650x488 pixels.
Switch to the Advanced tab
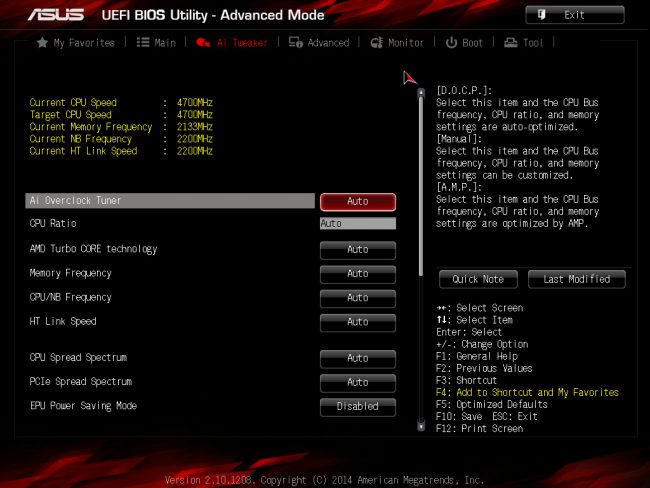point(319,43)
